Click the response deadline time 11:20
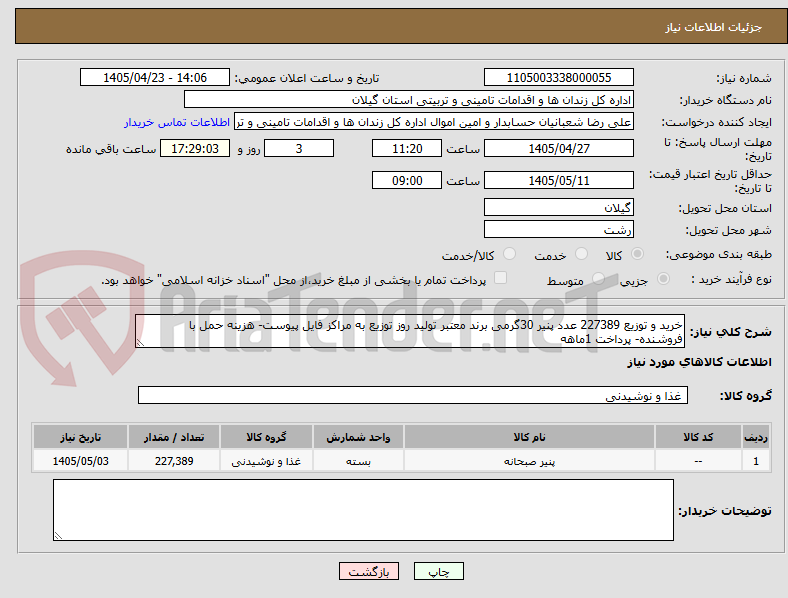The image size is (788, 598). coord(407,148)
